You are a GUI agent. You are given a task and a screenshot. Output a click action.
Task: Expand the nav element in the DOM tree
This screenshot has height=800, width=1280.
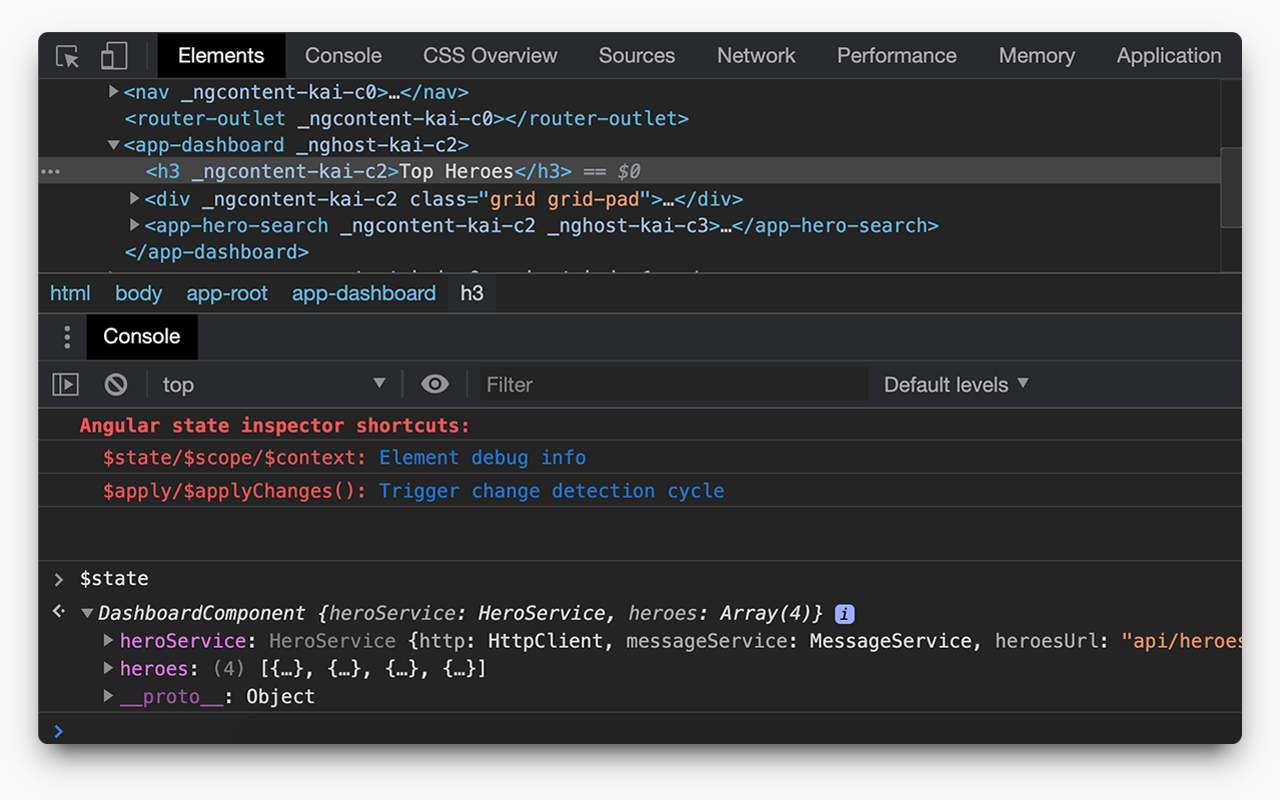click(x=113, y=91)
